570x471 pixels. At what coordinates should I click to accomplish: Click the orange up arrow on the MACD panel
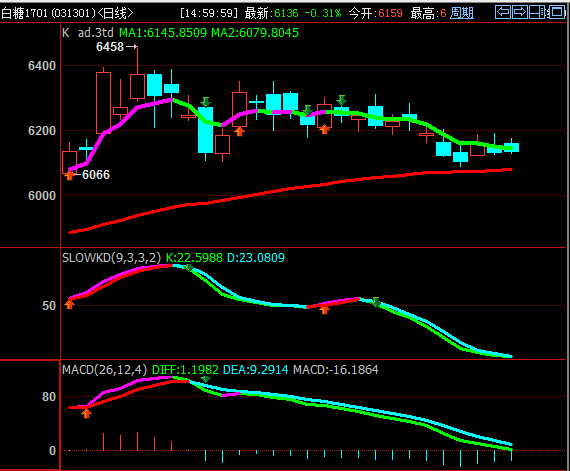coord(86,413)
